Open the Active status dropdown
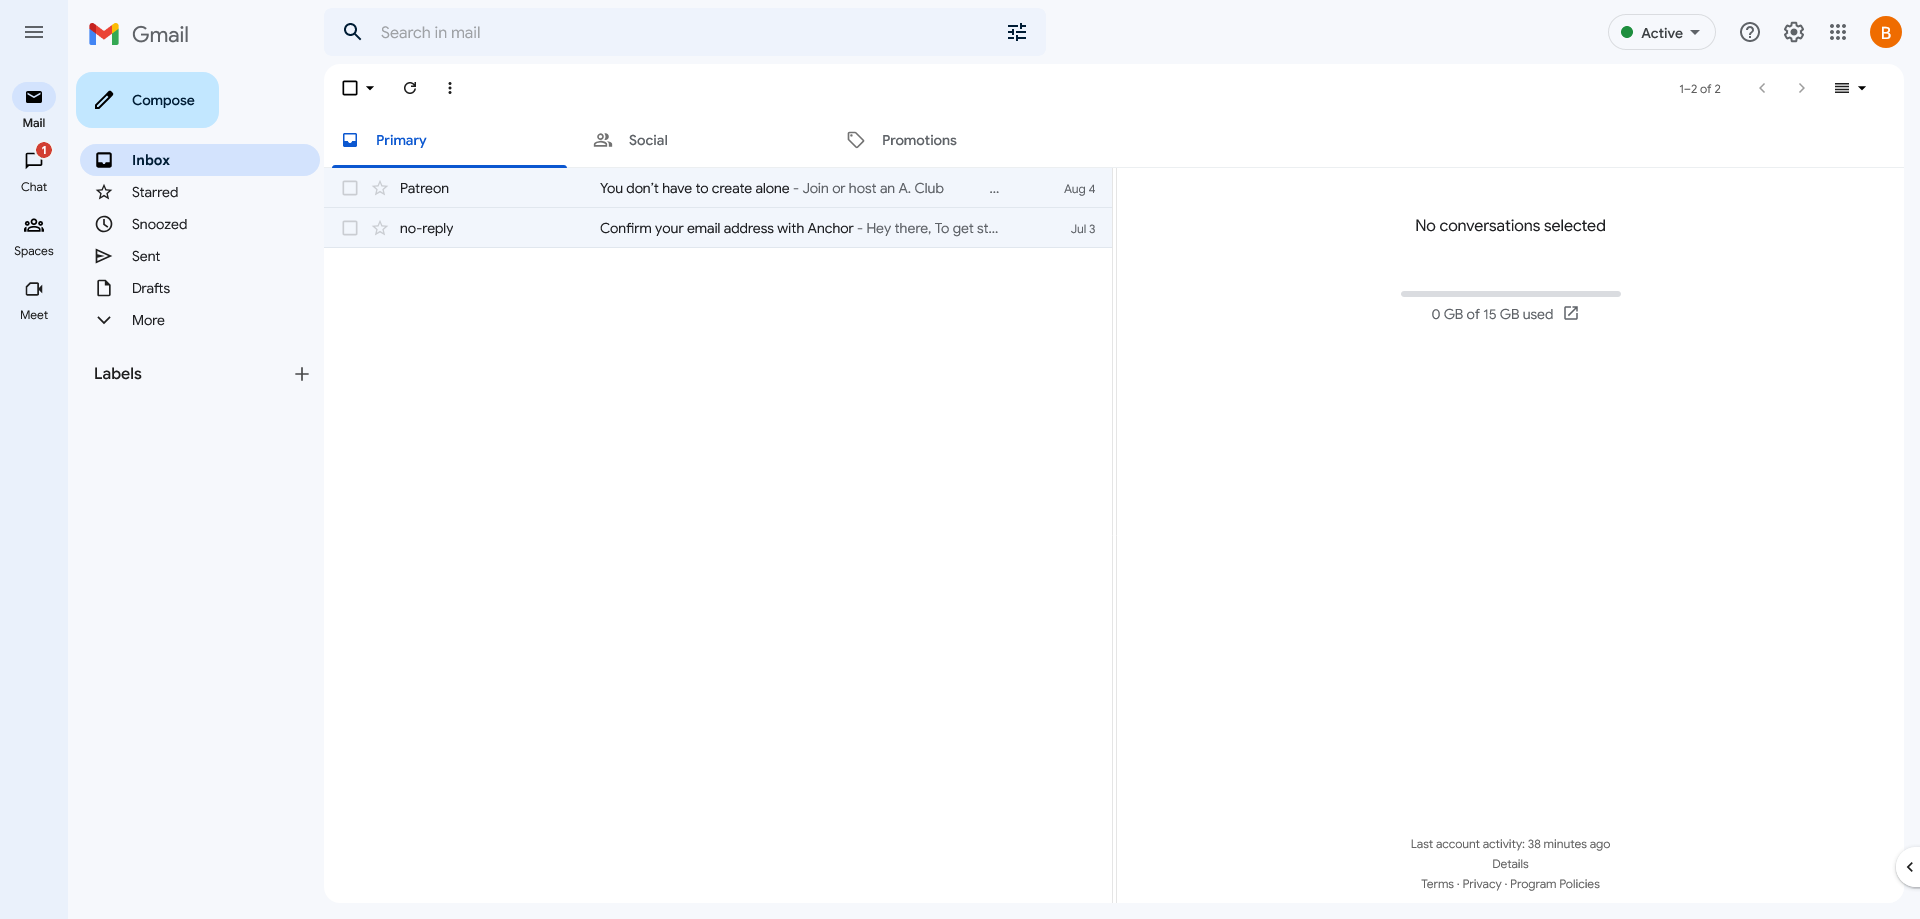This screenshot has width=1920, height=919. point(1660,32)
